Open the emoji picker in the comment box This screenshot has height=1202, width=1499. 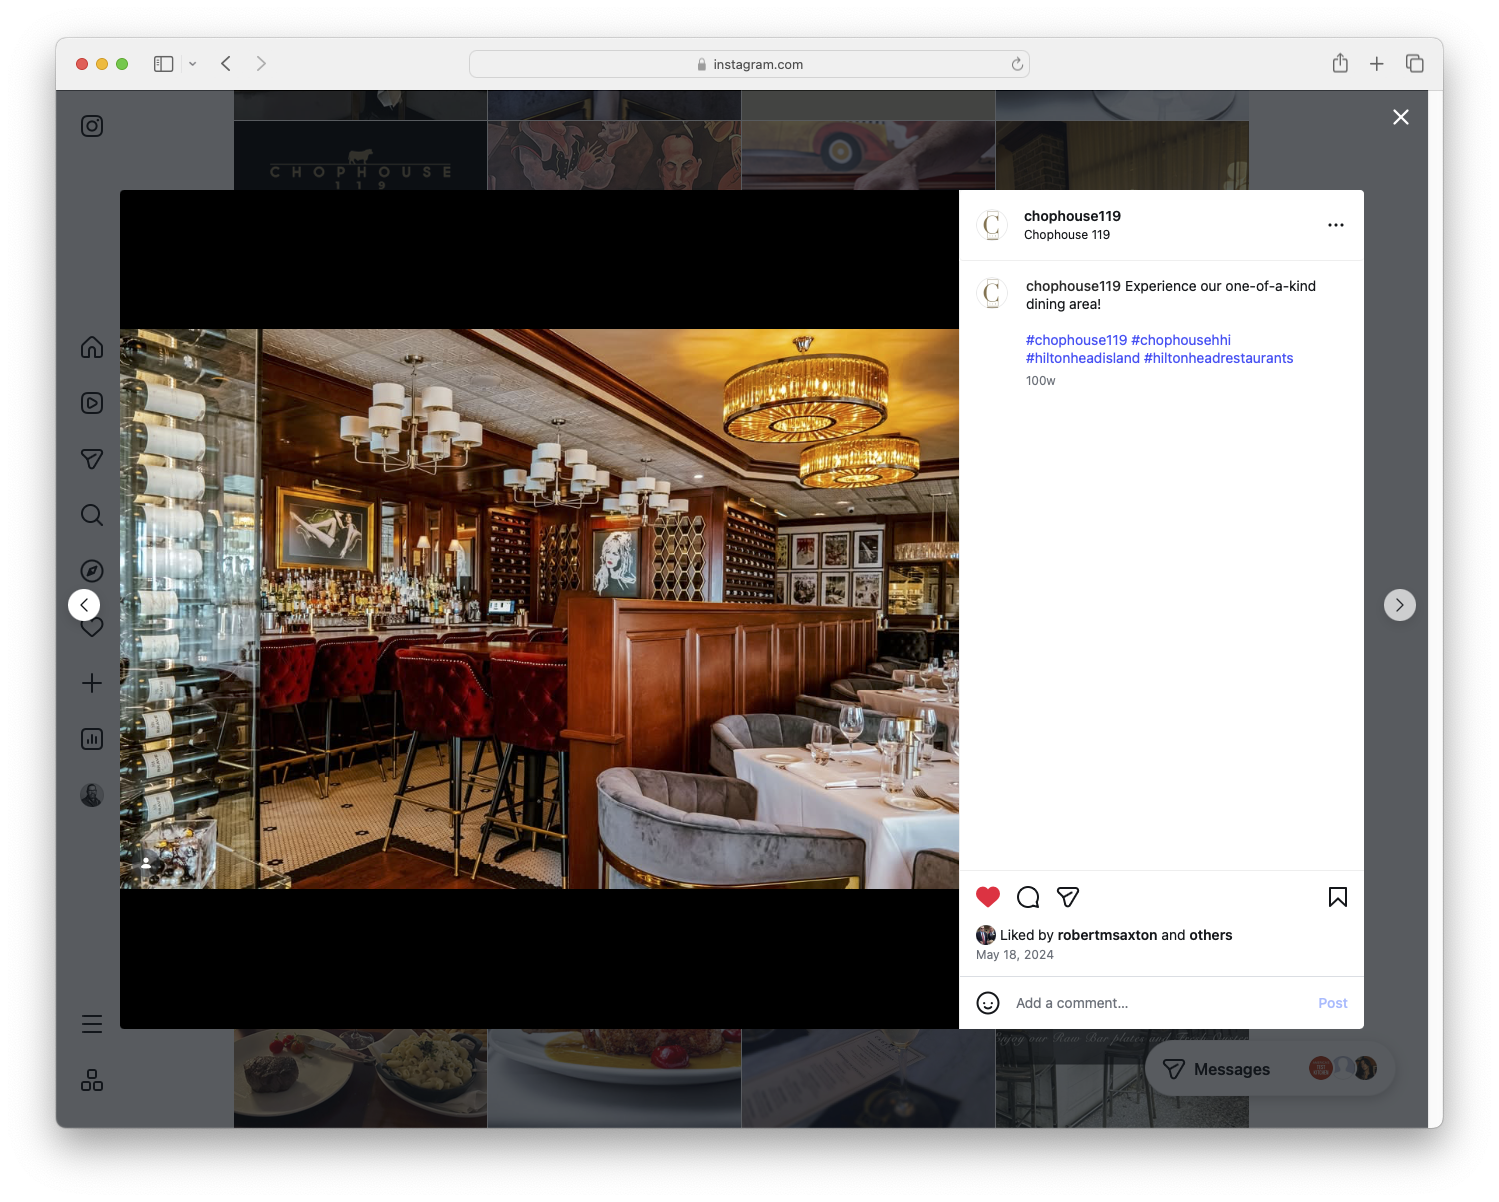988,1002
